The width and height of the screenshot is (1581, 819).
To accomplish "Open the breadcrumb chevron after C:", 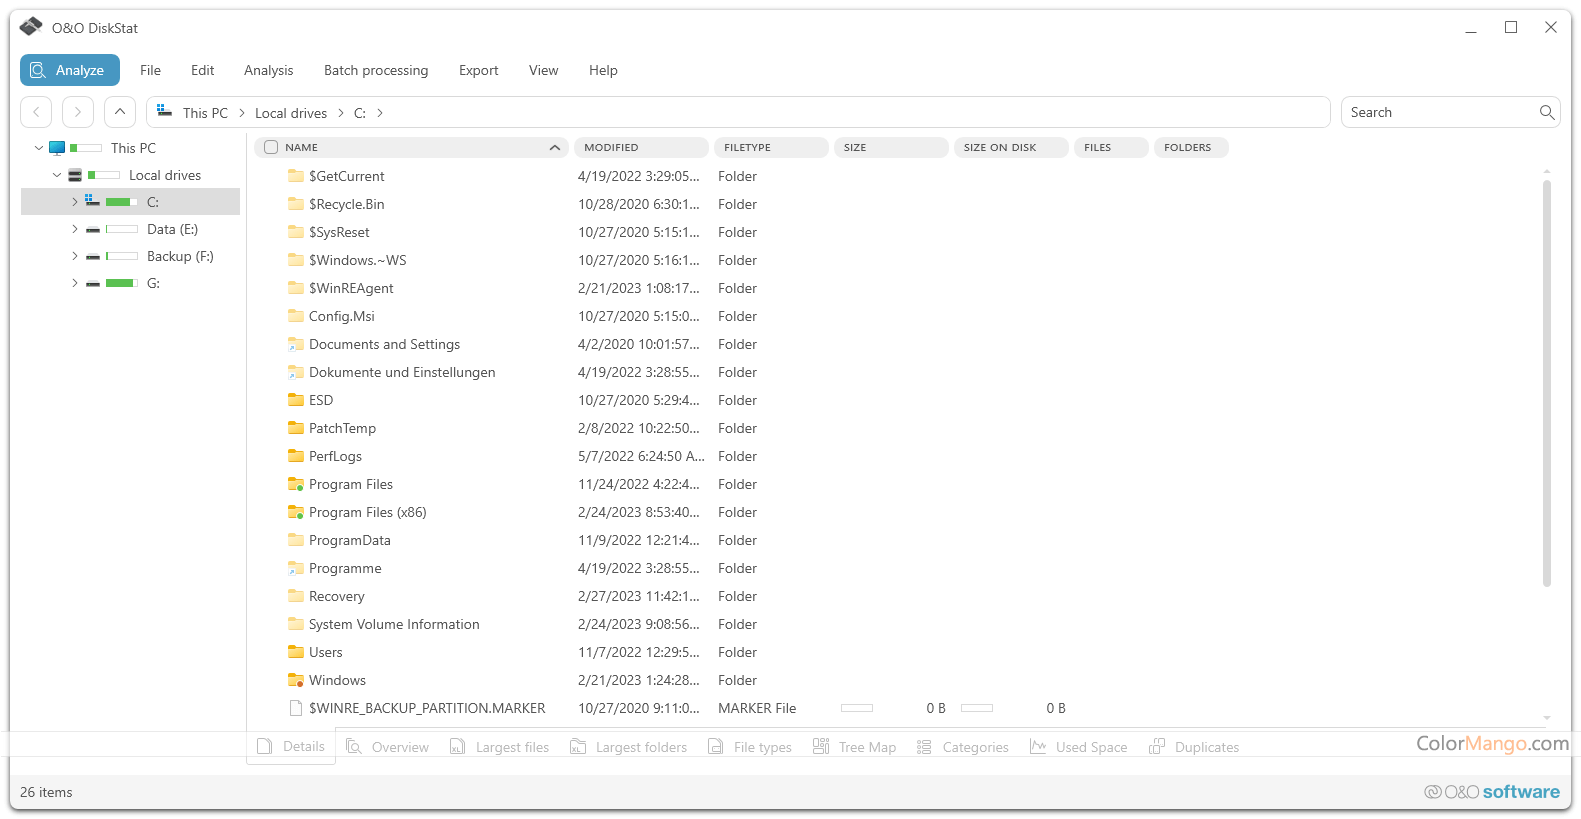I will [380, 113].
